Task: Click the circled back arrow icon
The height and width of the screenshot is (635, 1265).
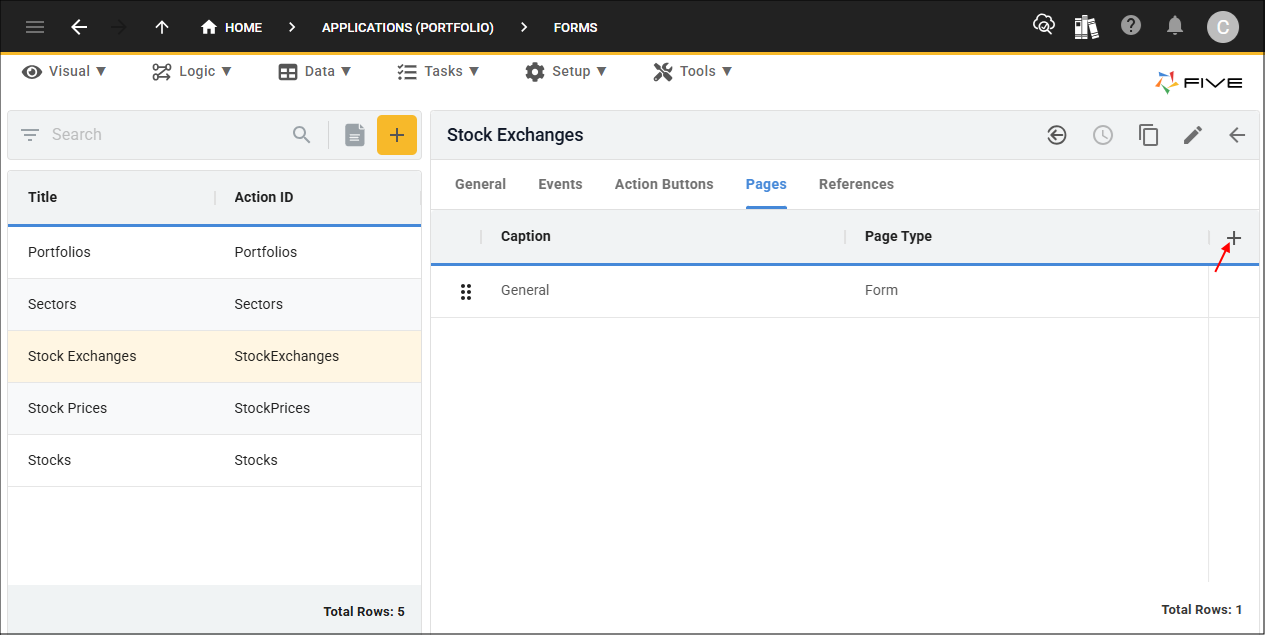Action: coord(1057,135)
